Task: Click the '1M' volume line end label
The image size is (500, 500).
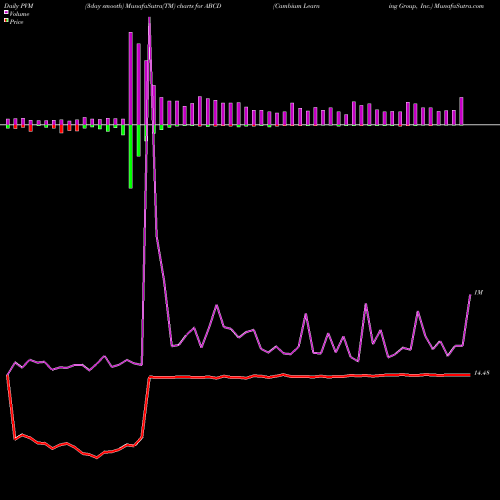Action: (478, 293)
